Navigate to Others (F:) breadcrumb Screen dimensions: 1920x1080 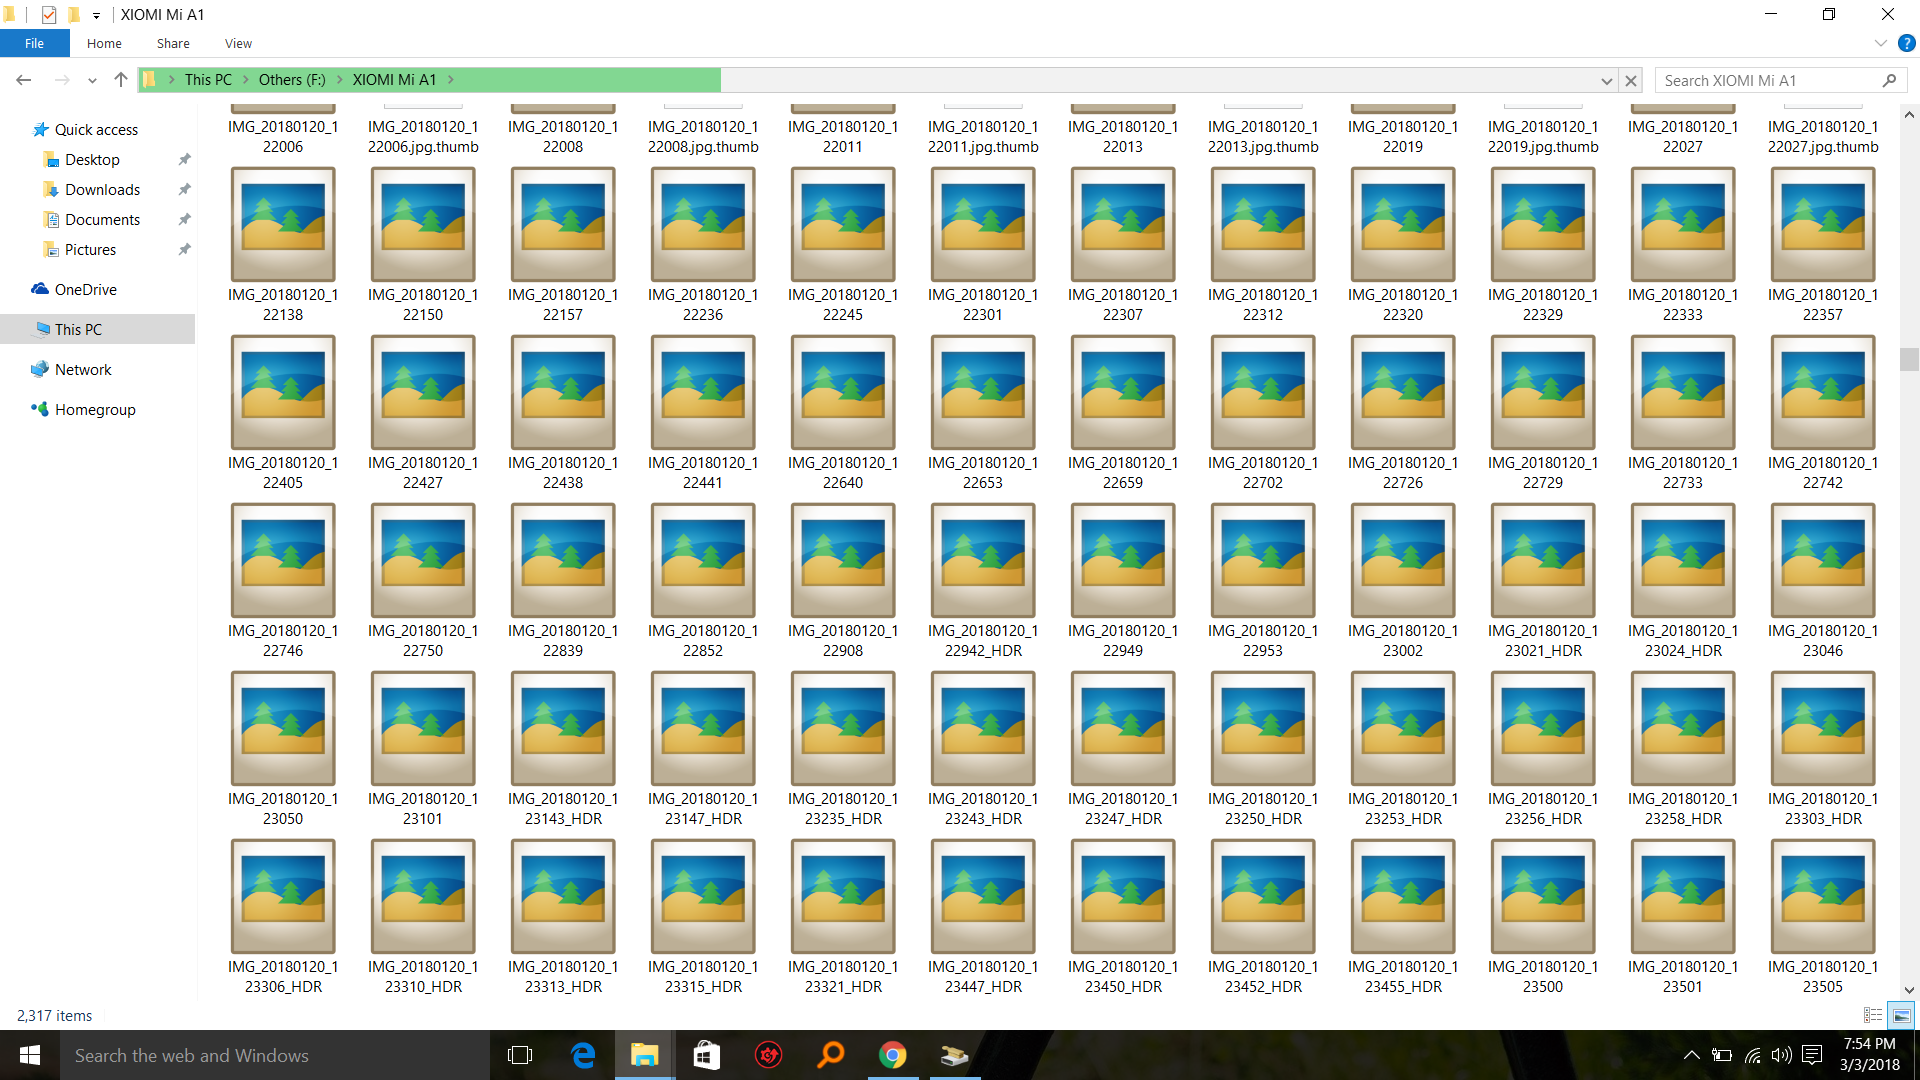[x=291, y=80]
